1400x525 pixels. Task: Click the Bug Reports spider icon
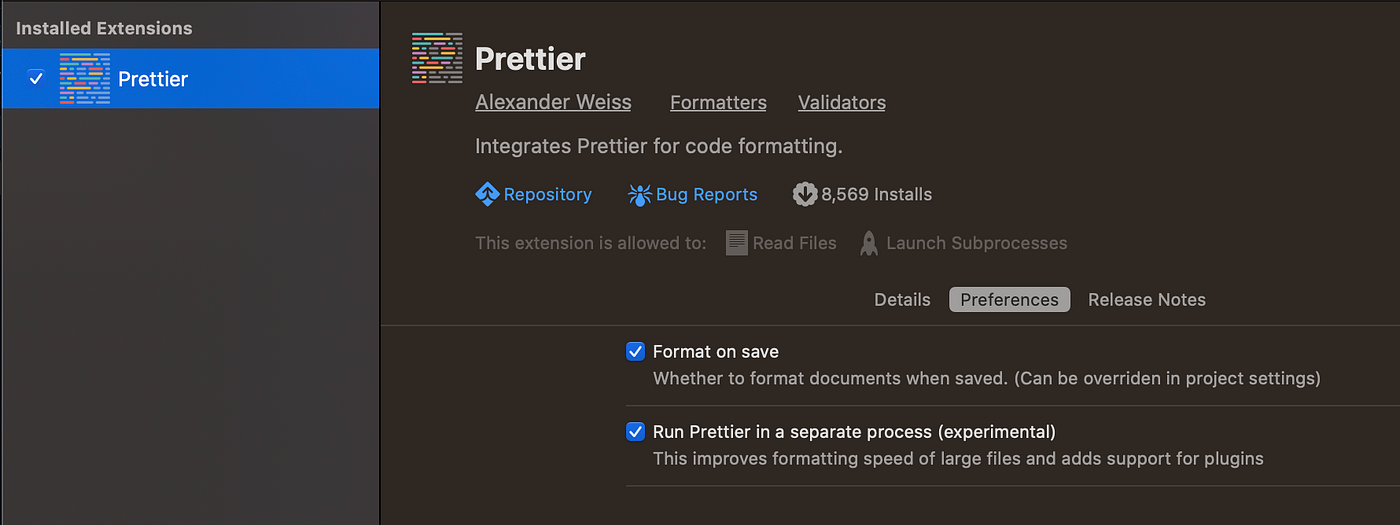(x=639, y=194)
